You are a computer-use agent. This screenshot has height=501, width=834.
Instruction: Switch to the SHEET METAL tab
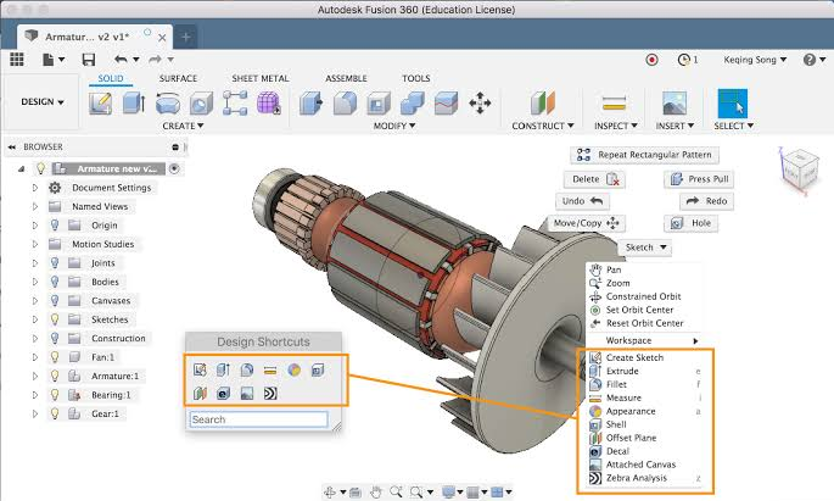click(x=260, y=78)
